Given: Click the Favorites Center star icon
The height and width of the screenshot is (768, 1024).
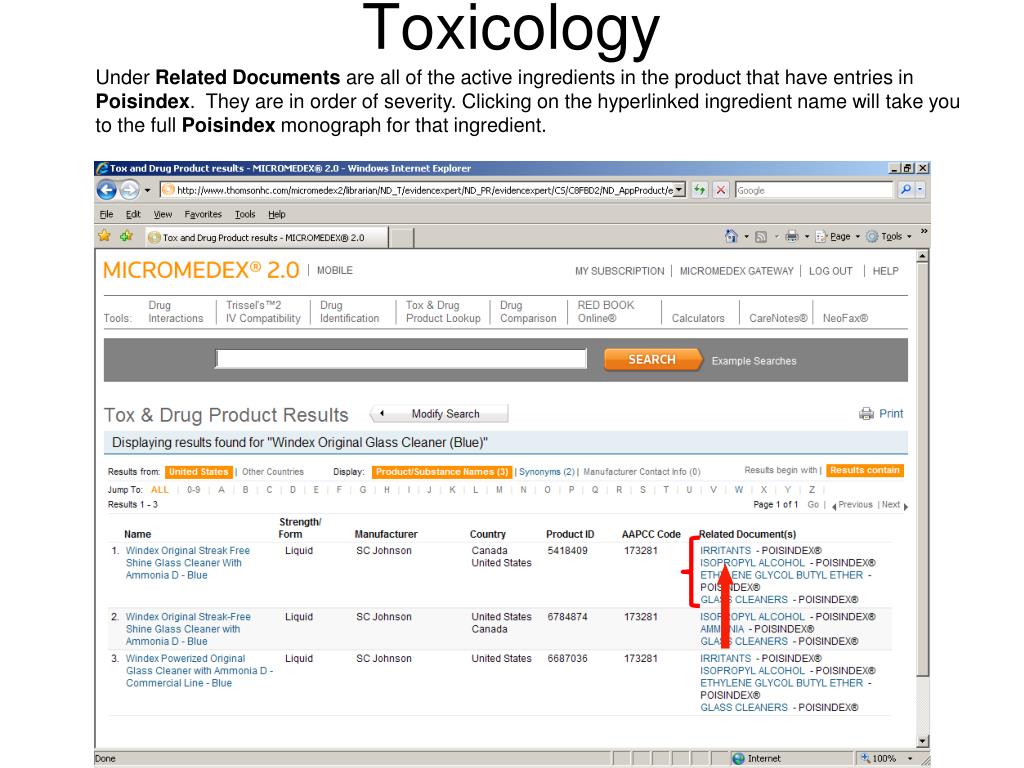Looking at the screenshot, I should pos(104,236).
